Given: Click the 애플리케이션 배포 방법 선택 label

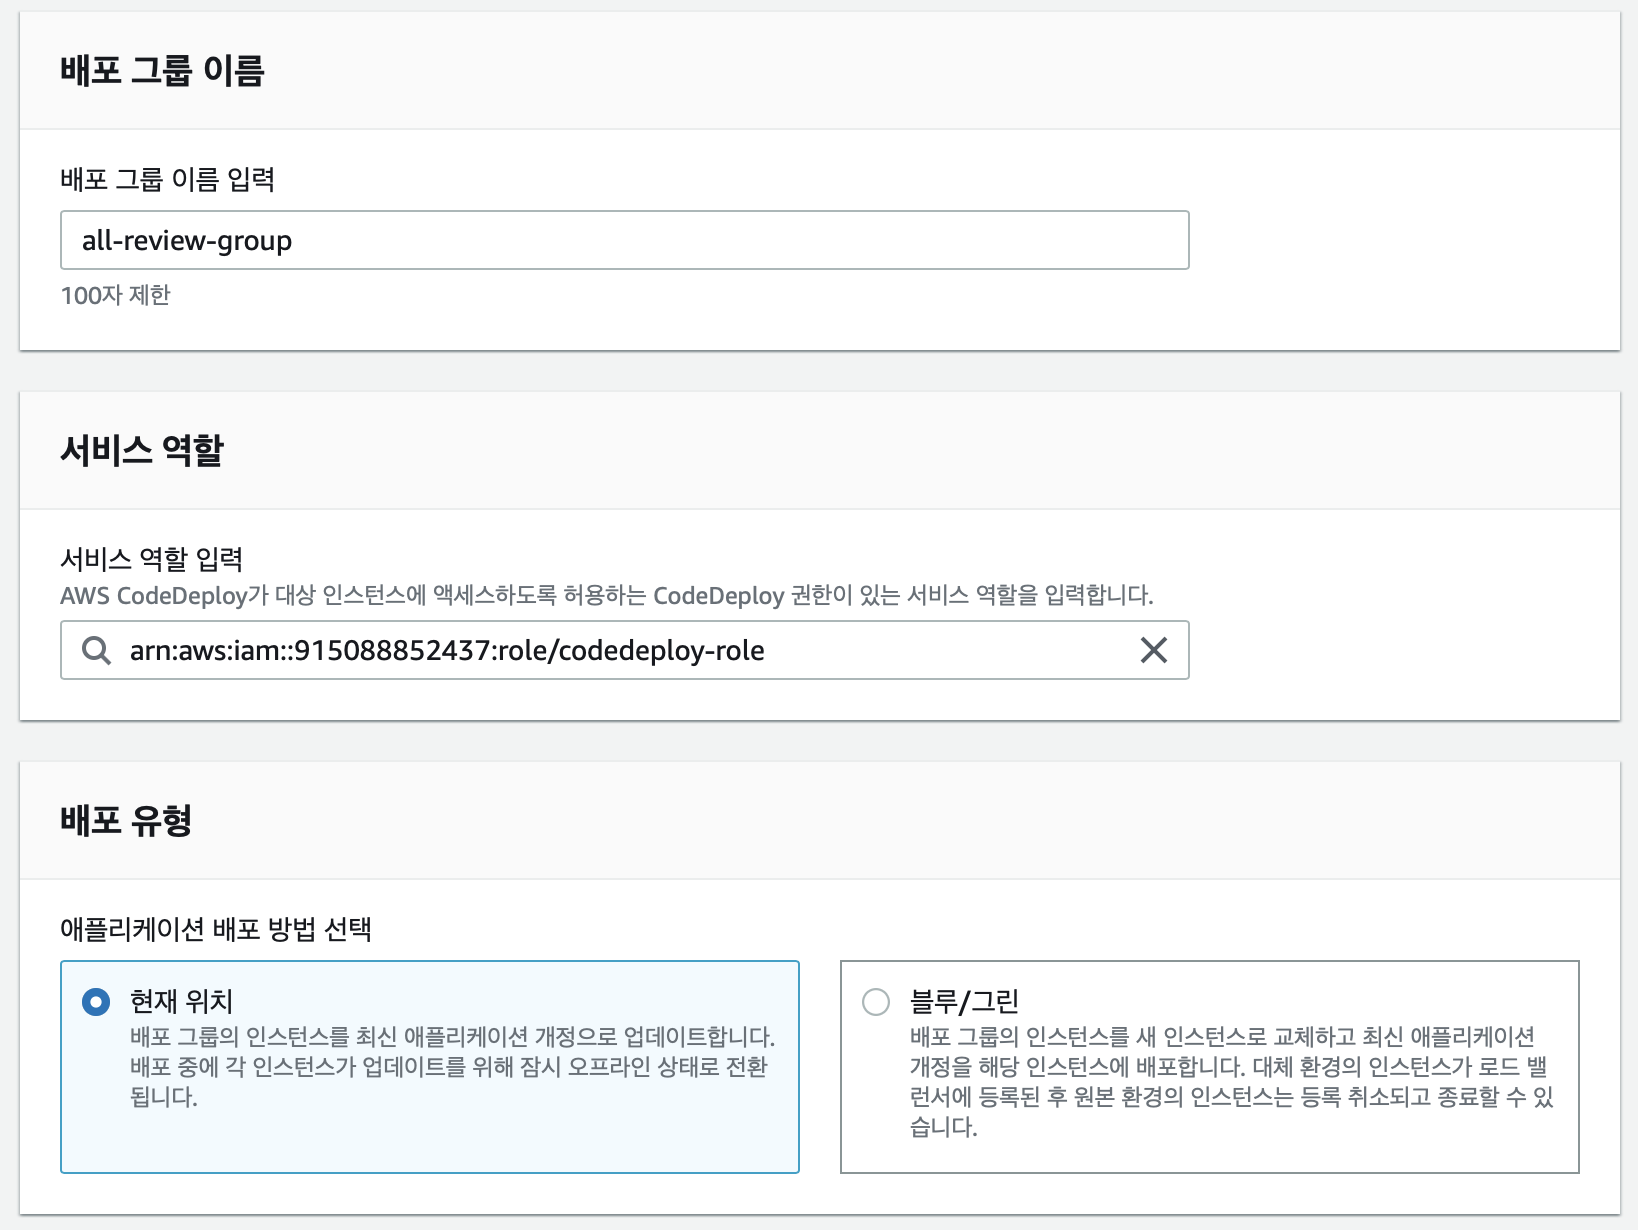Looking at the screenshot, I should tap(216, 929).
